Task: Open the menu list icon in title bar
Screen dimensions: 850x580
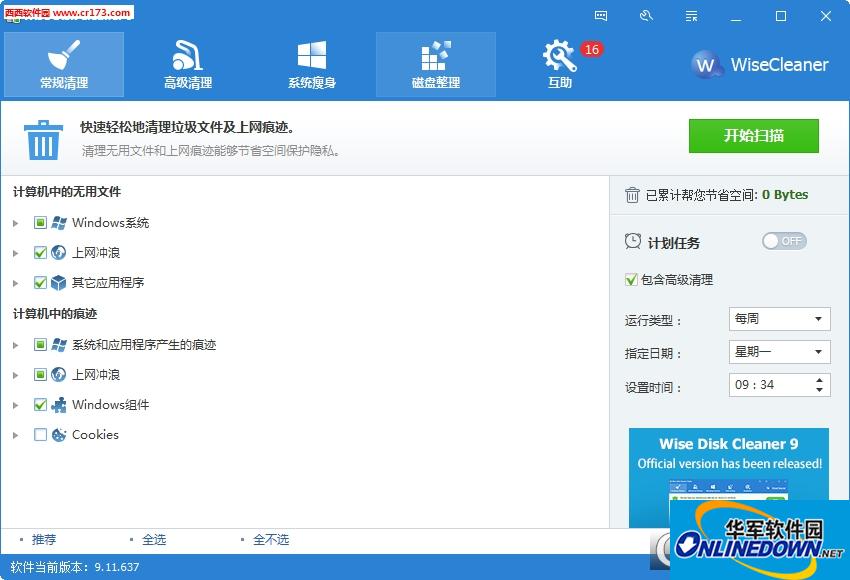Action: [x=691, y=16]
